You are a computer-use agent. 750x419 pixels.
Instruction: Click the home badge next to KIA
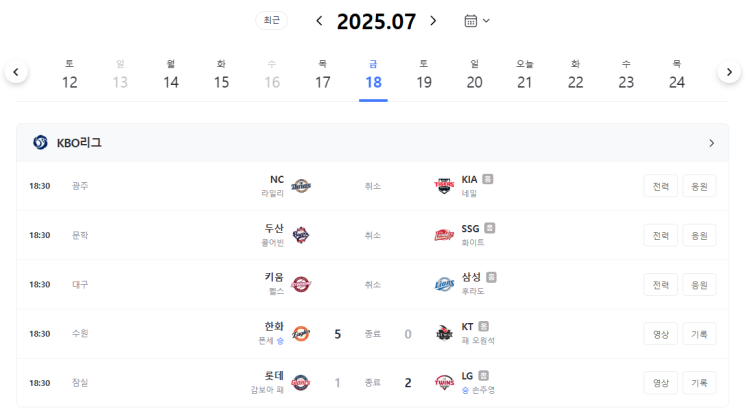(487, 179)
